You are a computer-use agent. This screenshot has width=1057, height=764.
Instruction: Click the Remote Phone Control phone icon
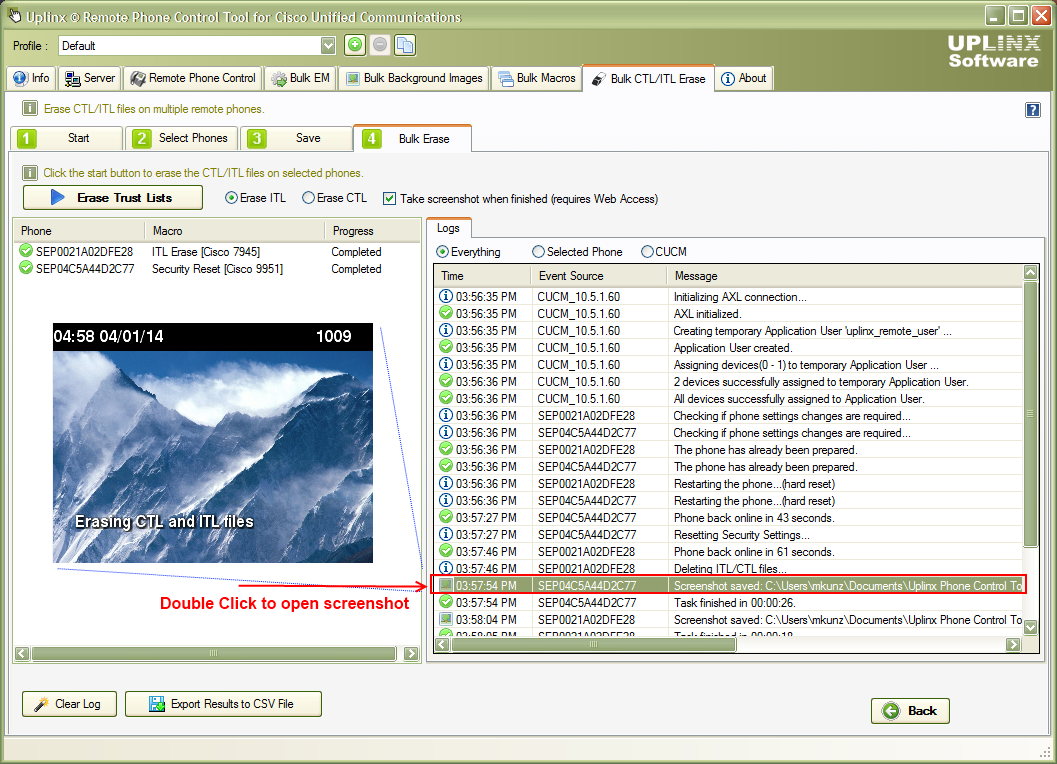tap(140, 77)
